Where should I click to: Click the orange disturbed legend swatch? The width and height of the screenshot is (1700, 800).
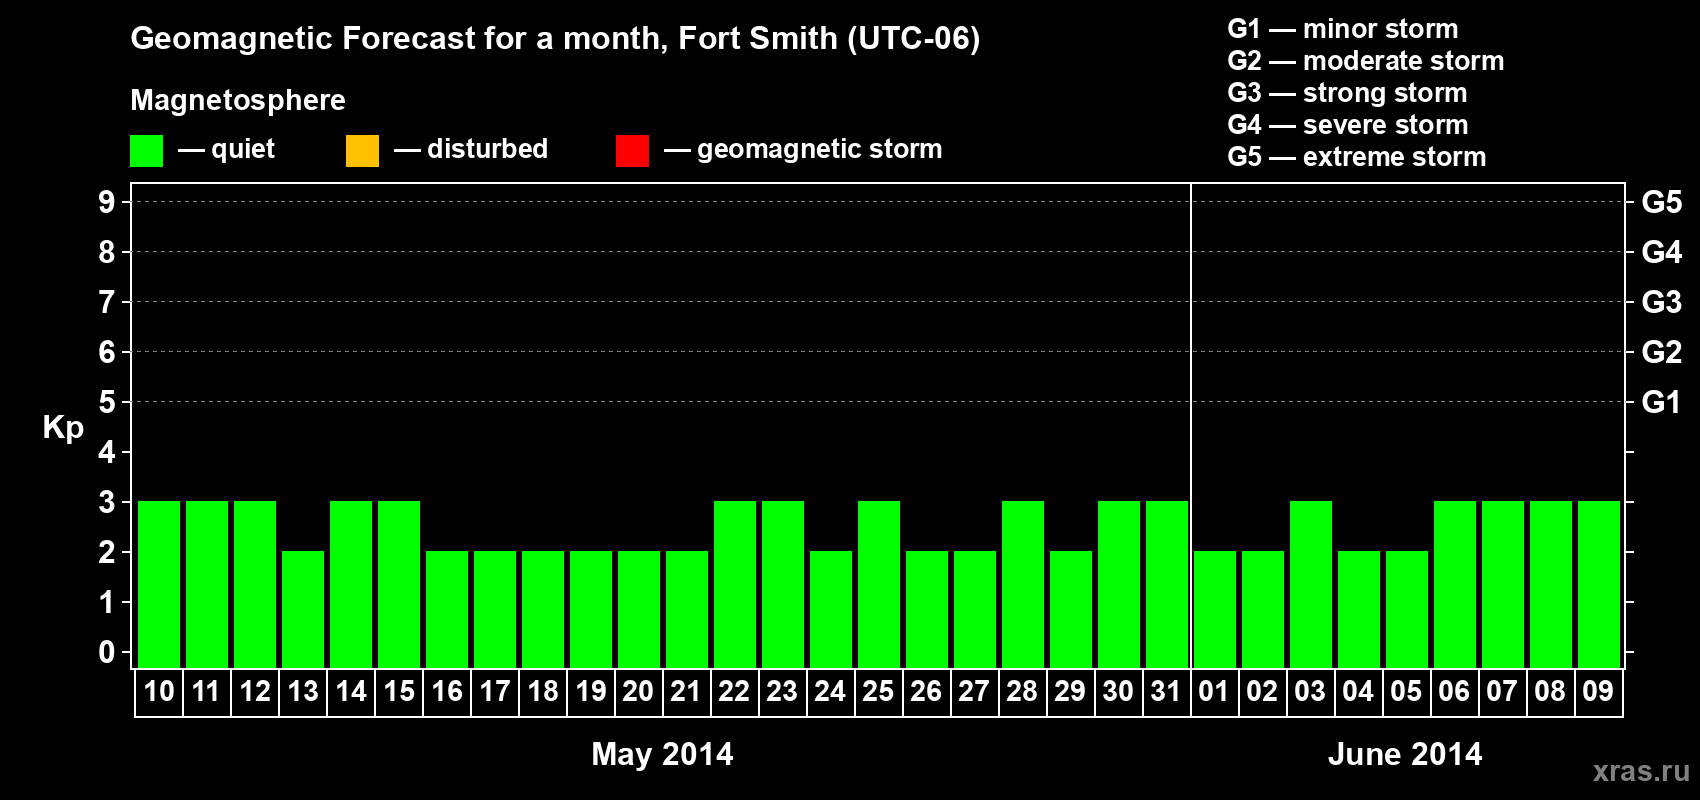click(362, 151)
